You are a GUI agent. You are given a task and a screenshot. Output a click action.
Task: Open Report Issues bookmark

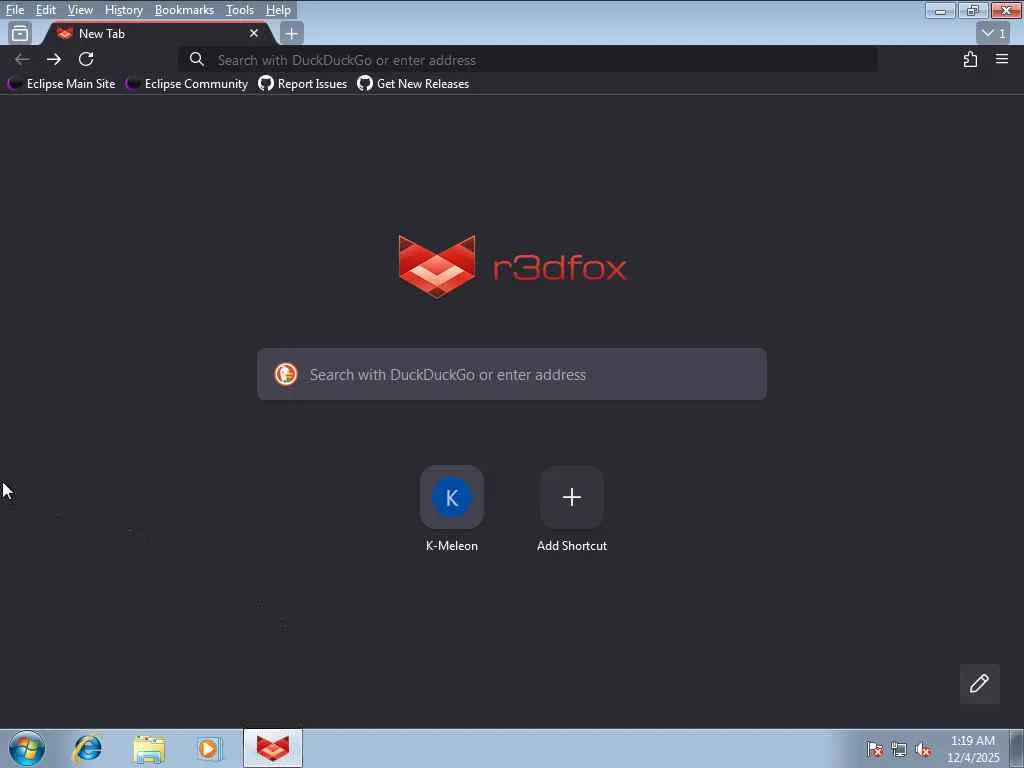click(x=302, y=84)
